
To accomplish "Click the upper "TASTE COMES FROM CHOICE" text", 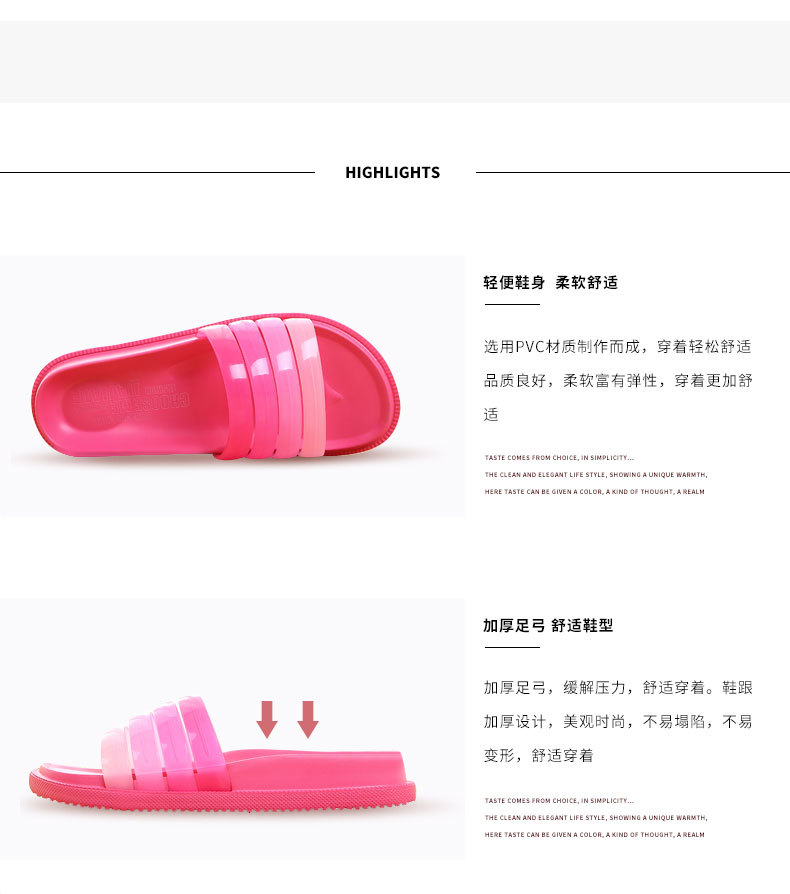I will [559, 457].
